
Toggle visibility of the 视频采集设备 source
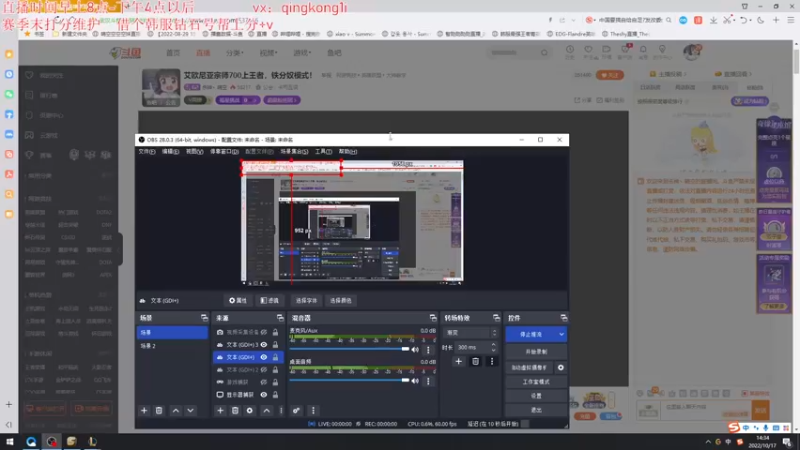coord(264,332)
